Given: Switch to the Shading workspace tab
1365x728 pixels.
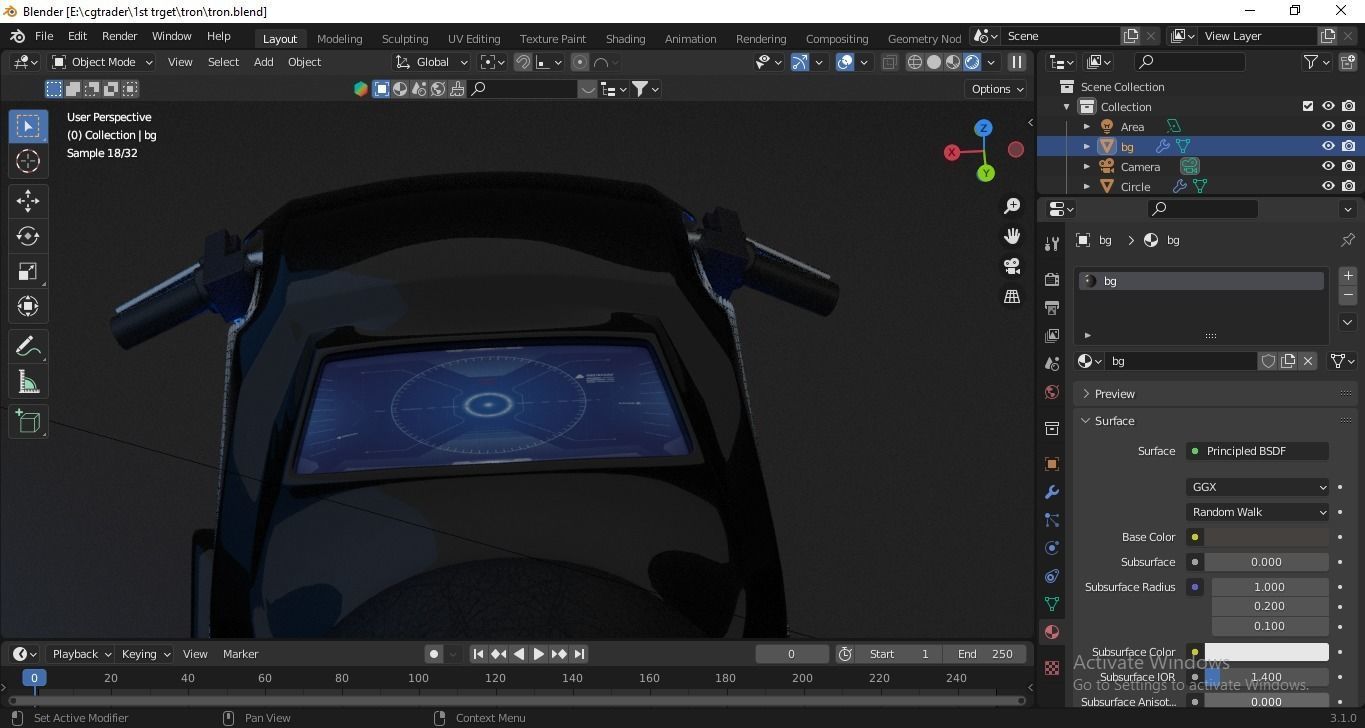Looking at the screenshot, I should tap(625, 39).
